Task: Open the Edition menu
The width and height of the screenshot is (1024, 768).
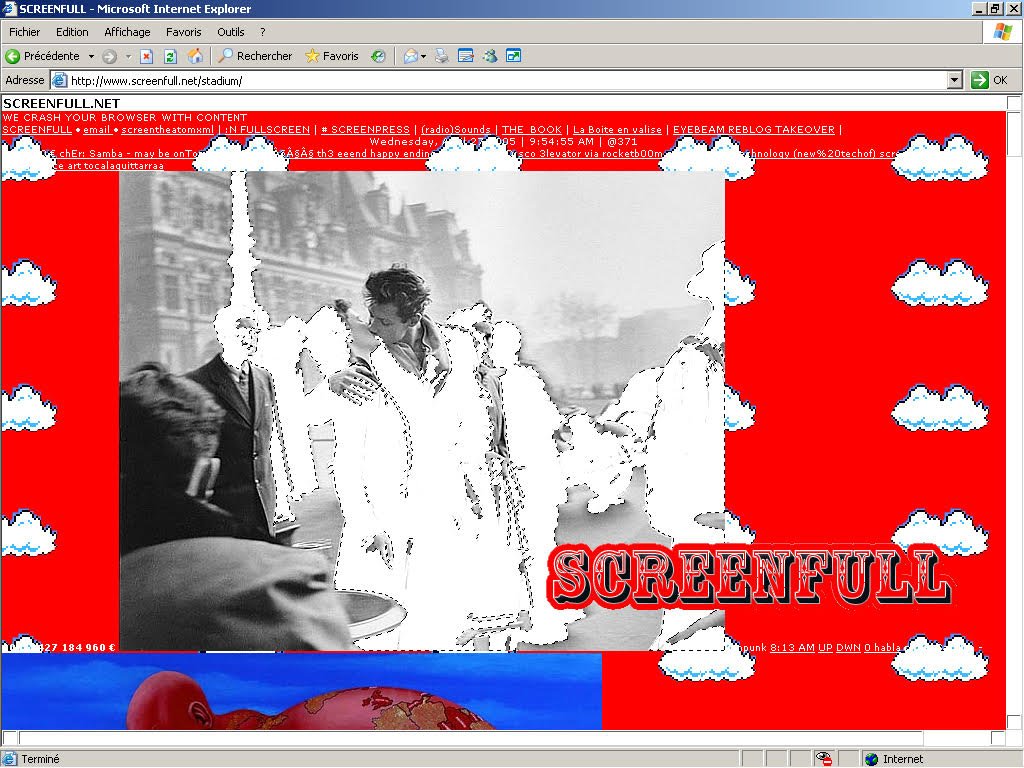Action: point(72,32)
